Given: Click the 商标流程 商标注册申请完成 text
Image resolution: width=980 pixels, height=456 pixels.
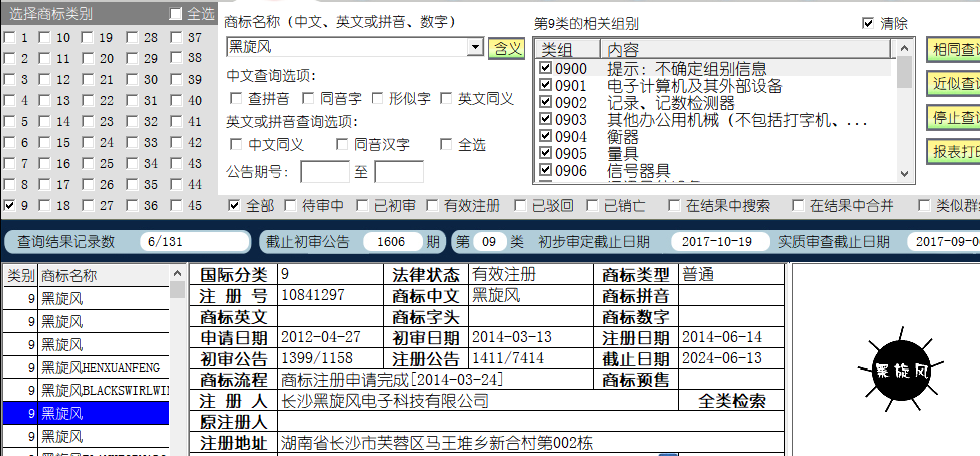Looking at the screenshot, I should coord(392,380).
